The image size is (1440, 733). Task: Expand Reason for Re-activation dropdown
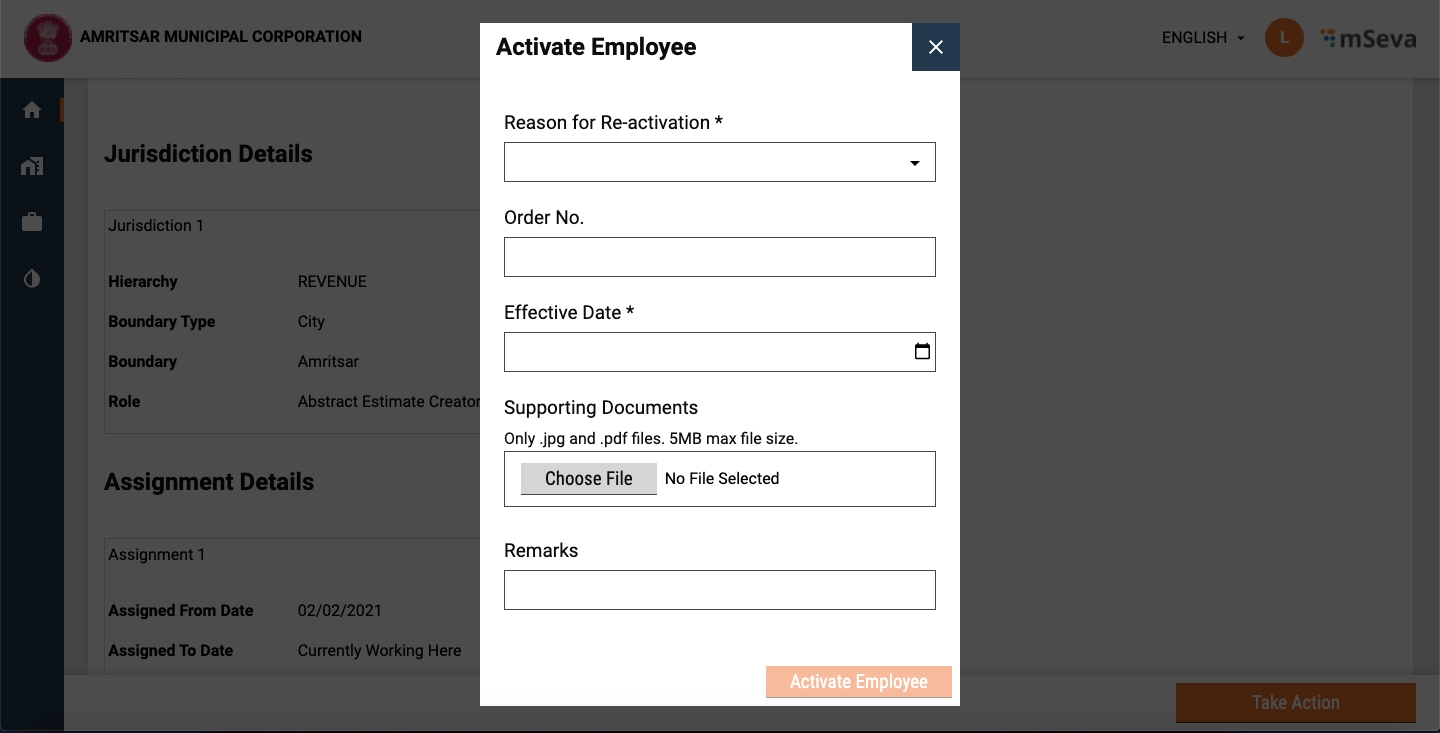719,162
